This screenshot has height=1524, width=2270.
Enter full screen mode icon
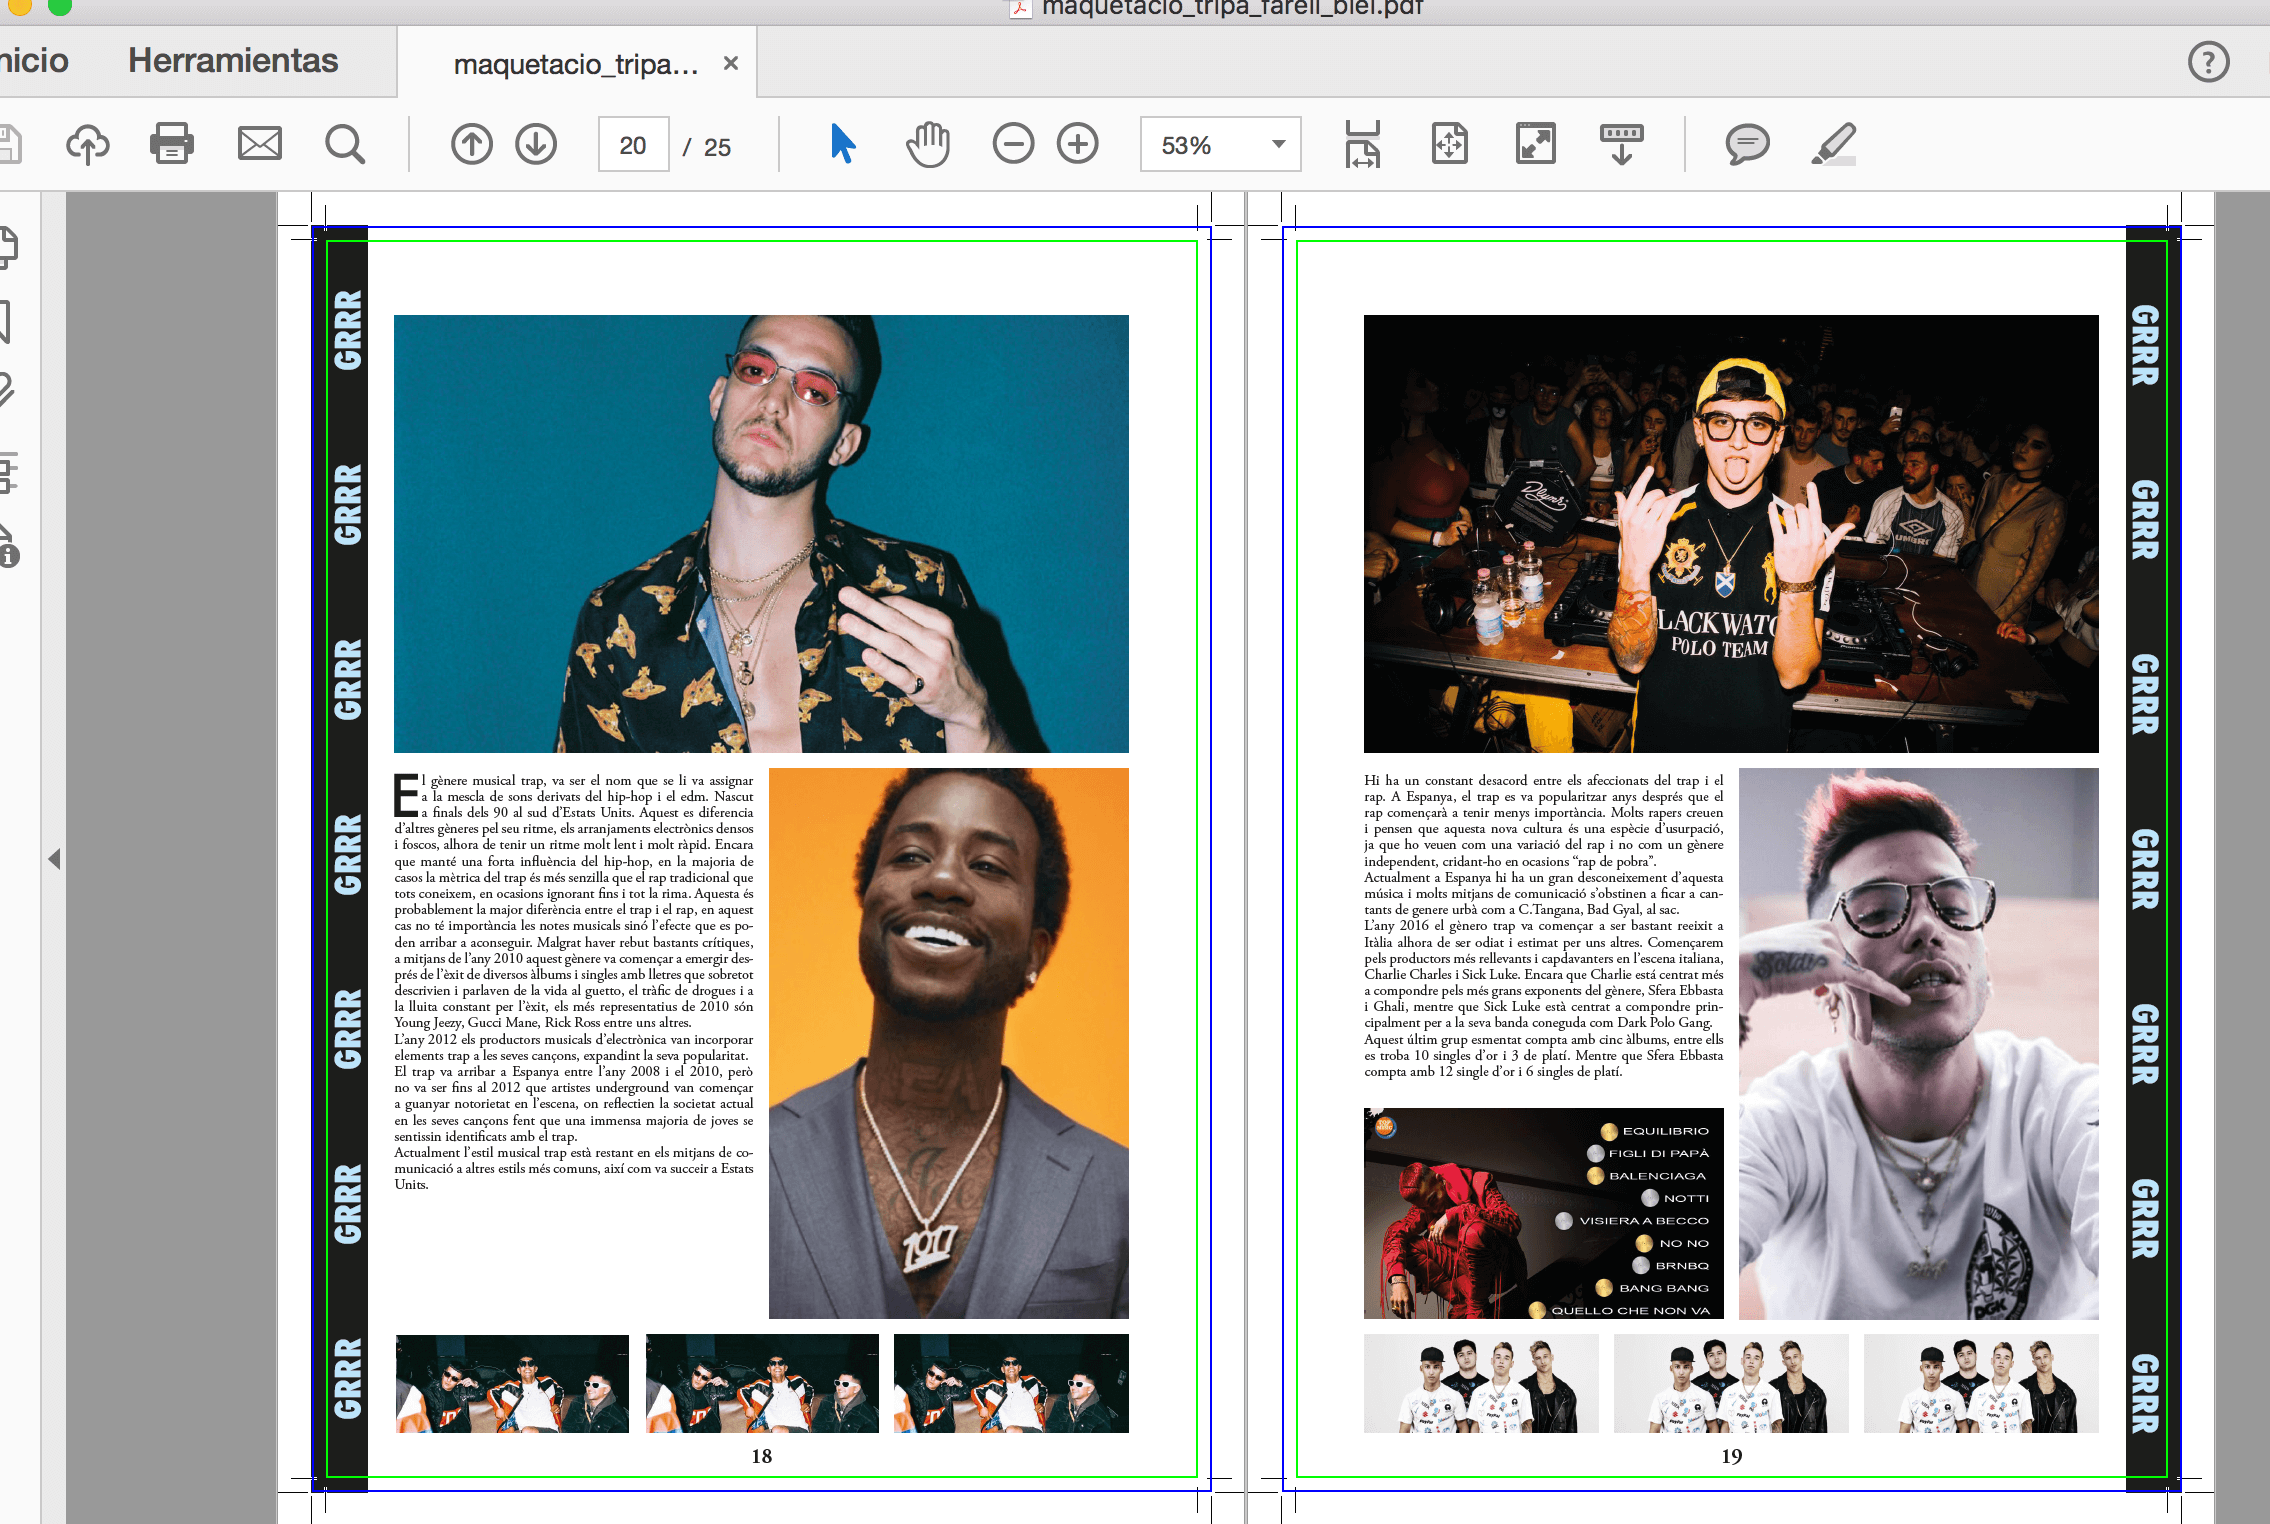(1536, 144)
